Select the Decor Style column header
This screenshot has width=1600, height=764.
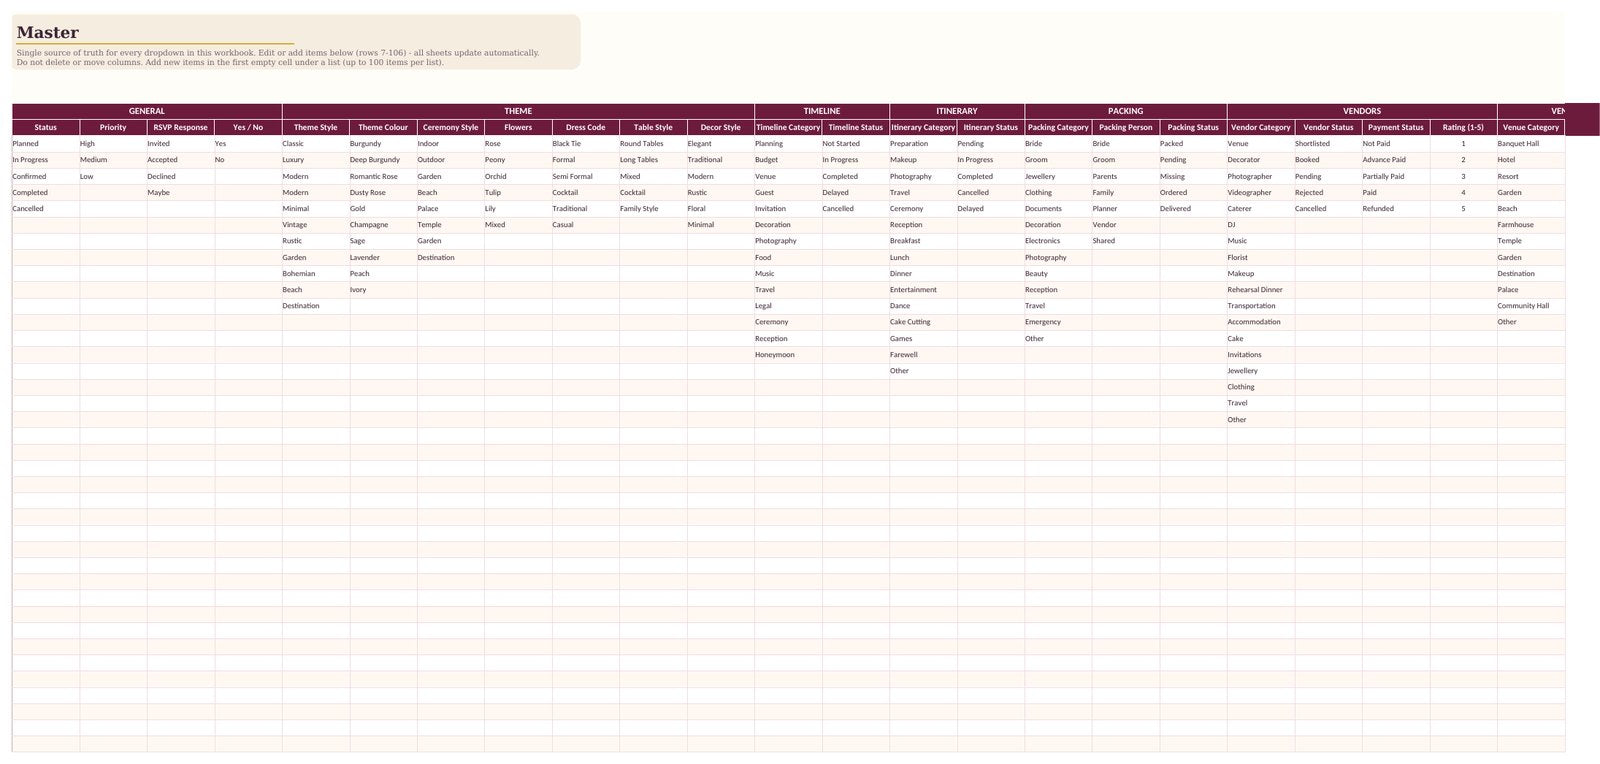720,128
